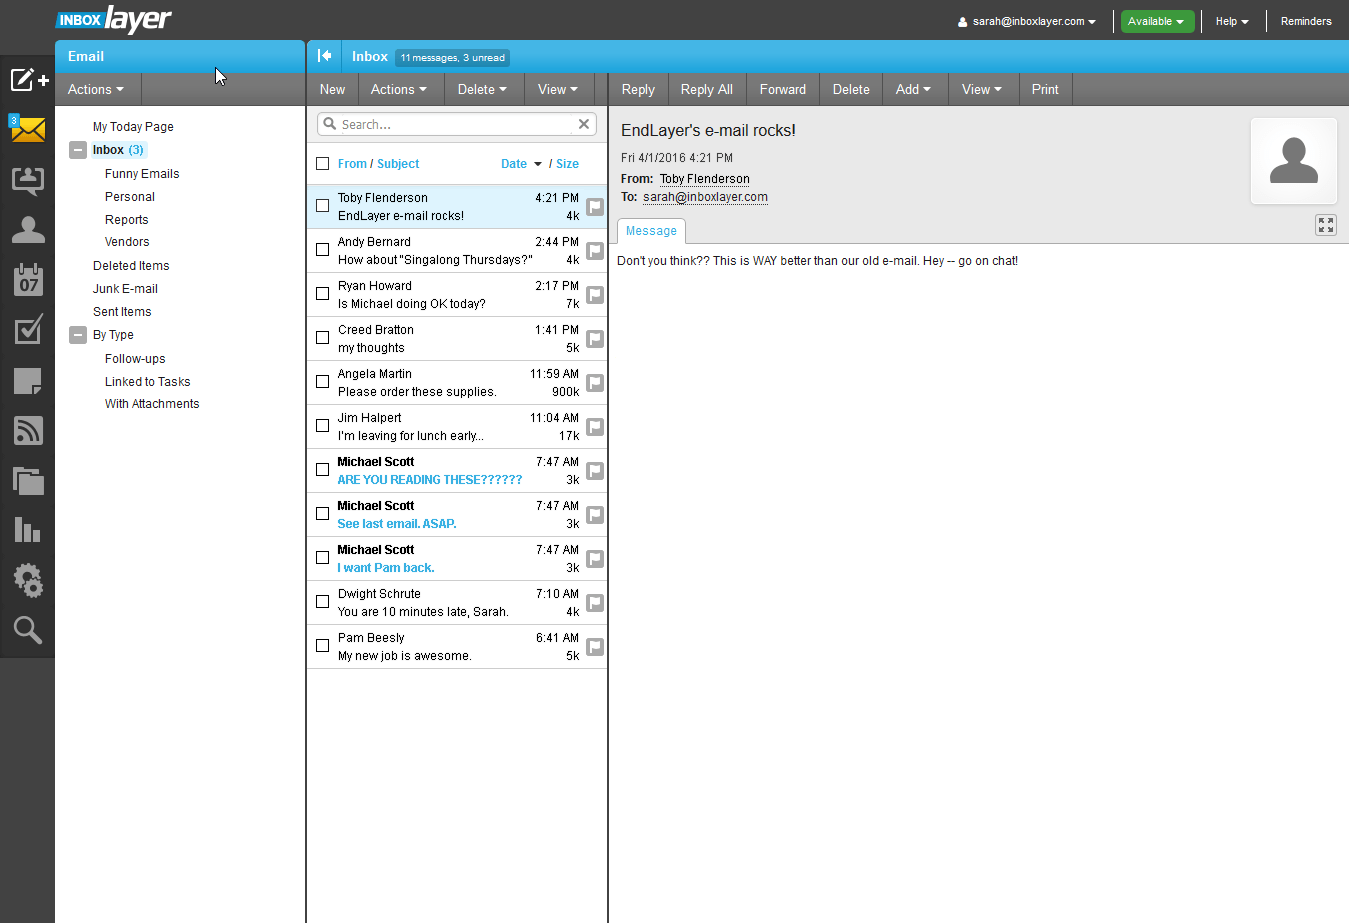Open the RSS feeds icon
Image resolution: width=1349 pixels, height=923 pixels.
click(x=28, y=430)
